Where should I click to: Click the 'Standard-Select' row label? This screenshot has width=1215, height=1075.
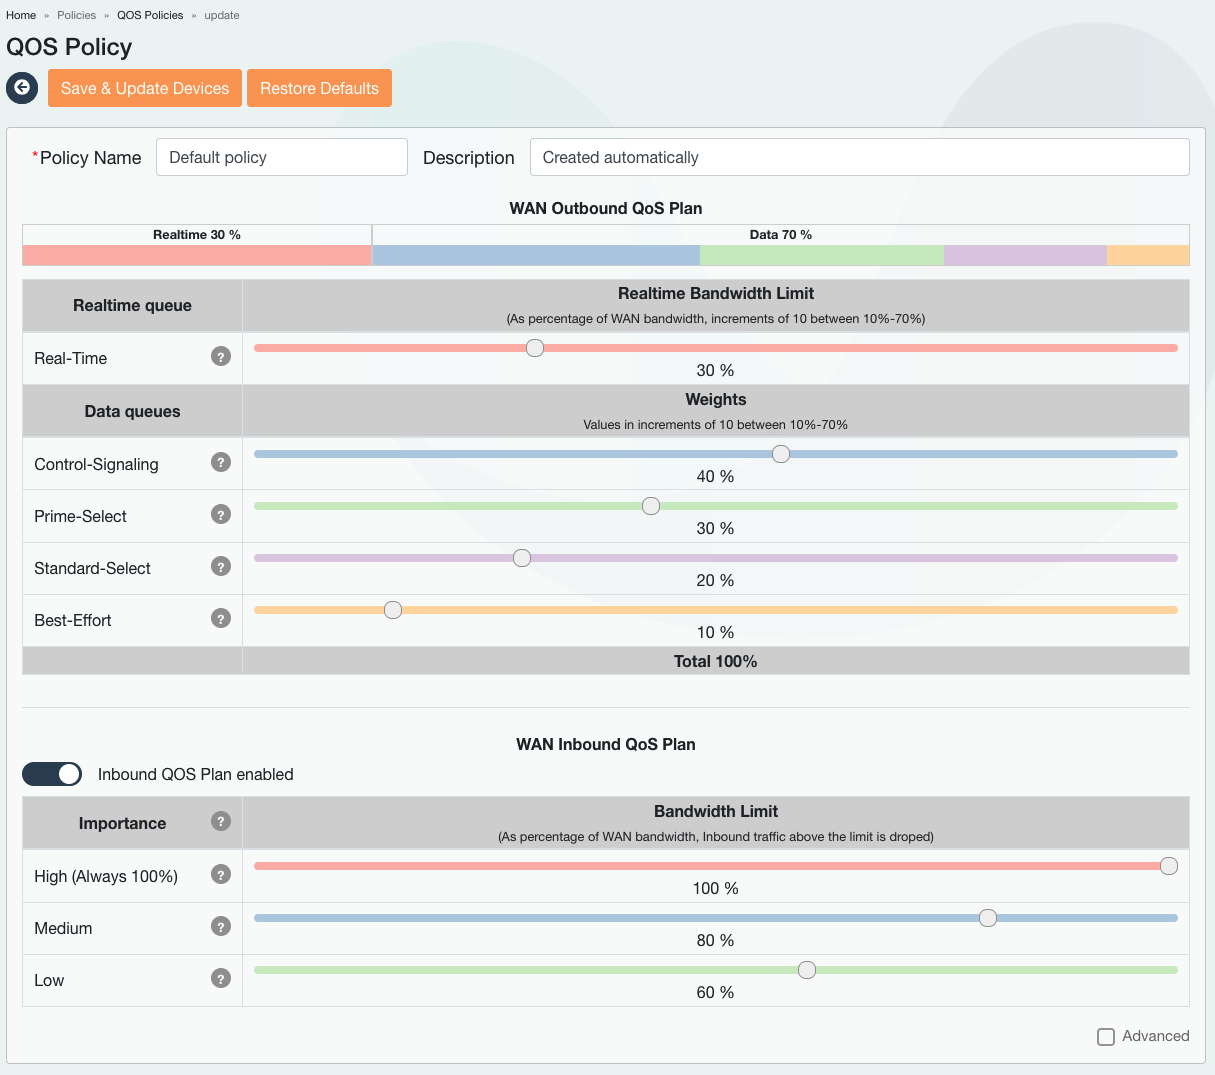[x=92, y=568]
